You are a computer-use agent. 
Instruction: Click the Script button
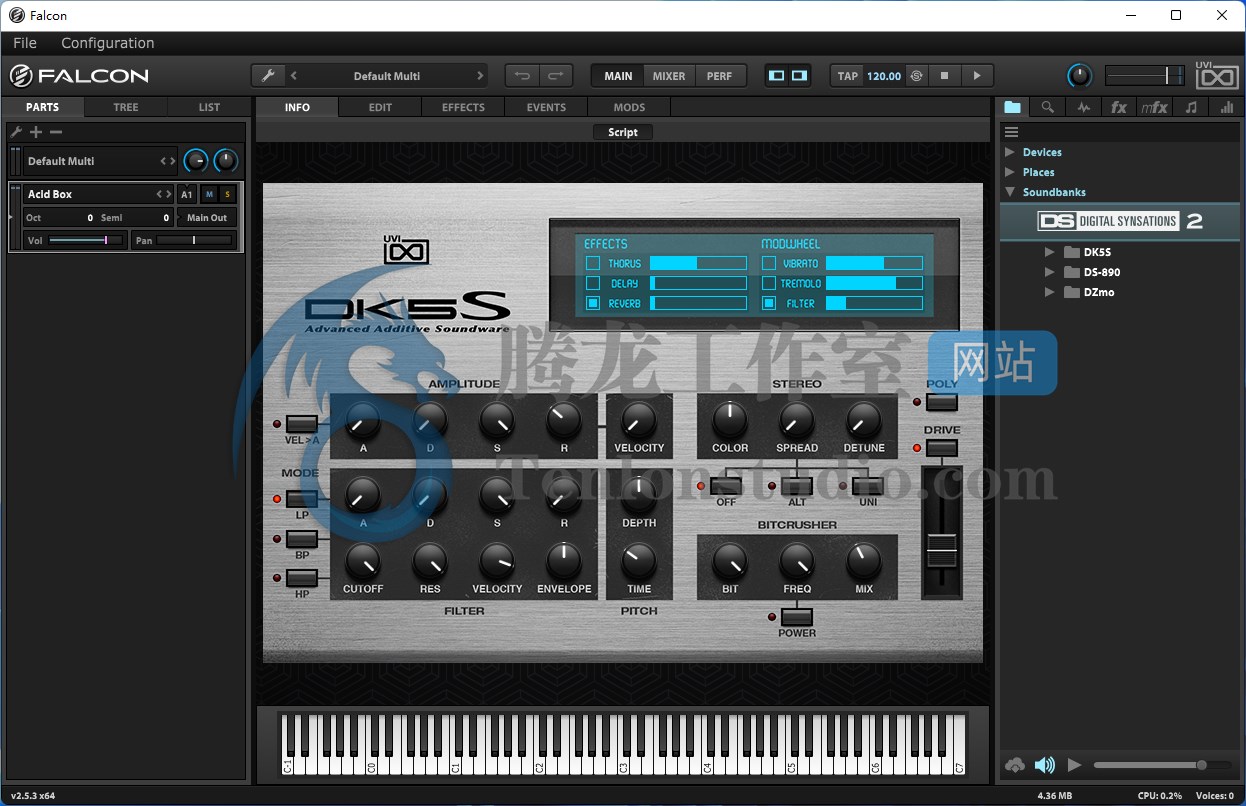623,132
